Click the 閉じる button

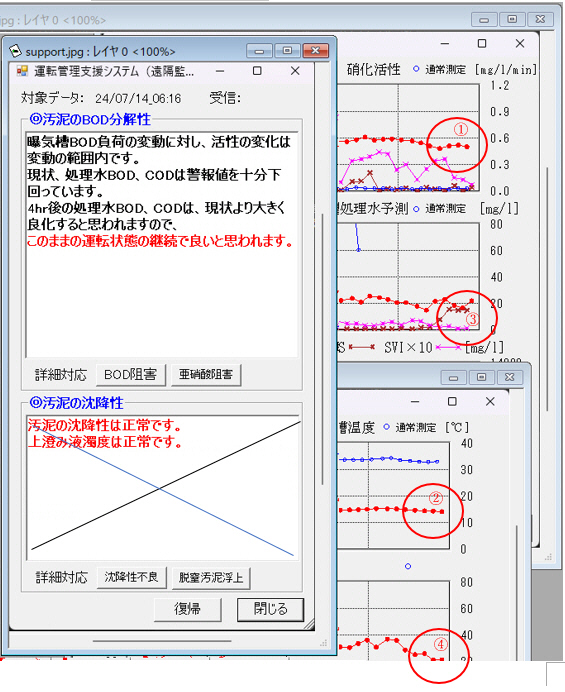click(x=270, y=609)
